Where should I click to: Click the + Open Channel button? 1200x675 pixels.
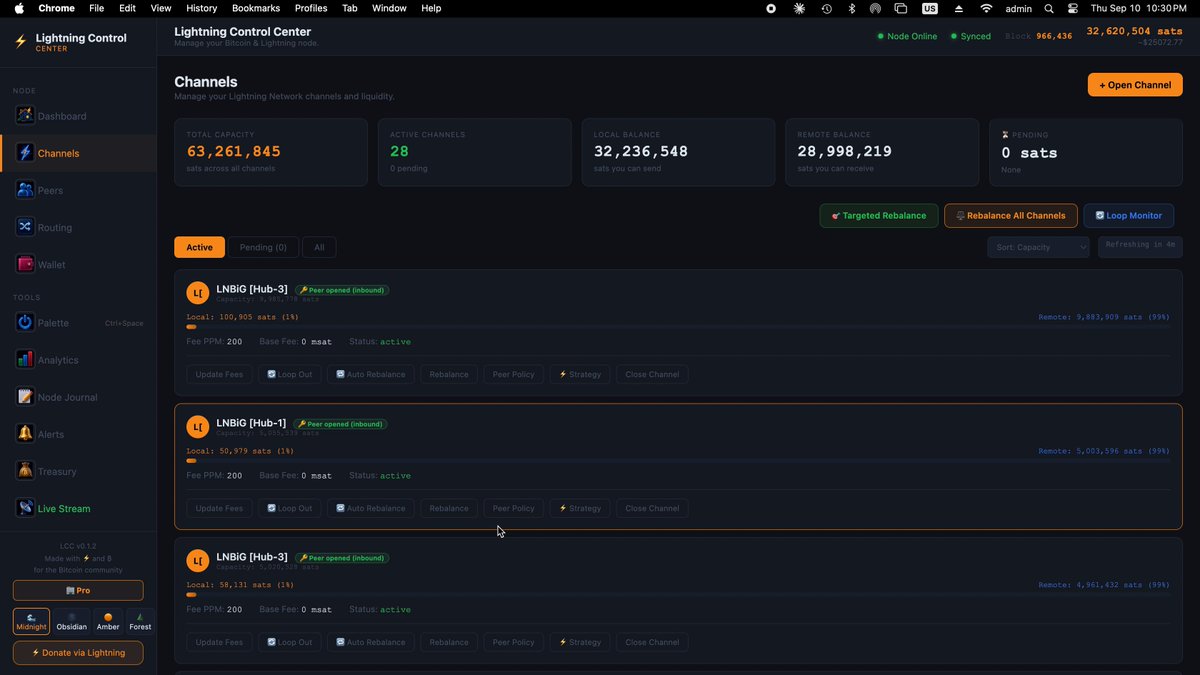[x=1135, y=85]
